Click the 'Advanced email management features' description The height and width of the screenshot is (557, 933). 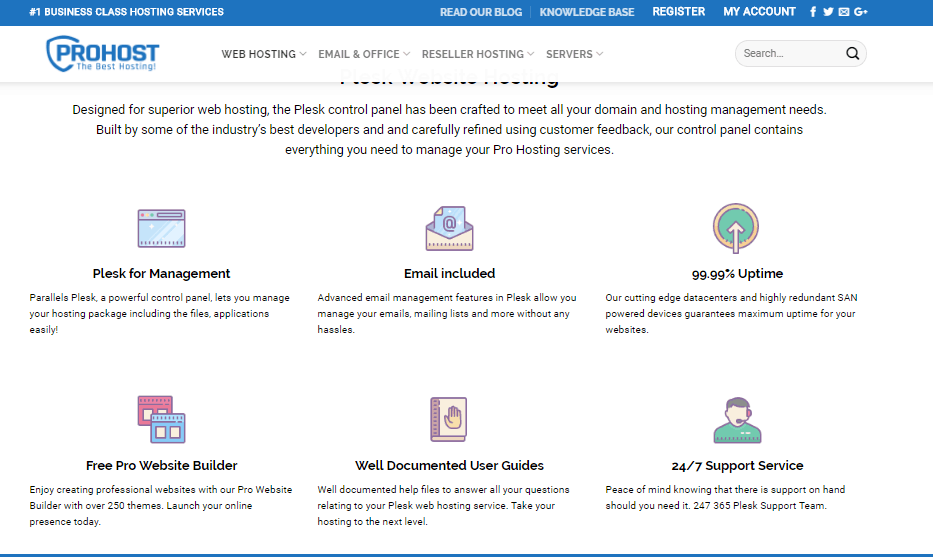(x=447, y=314)
